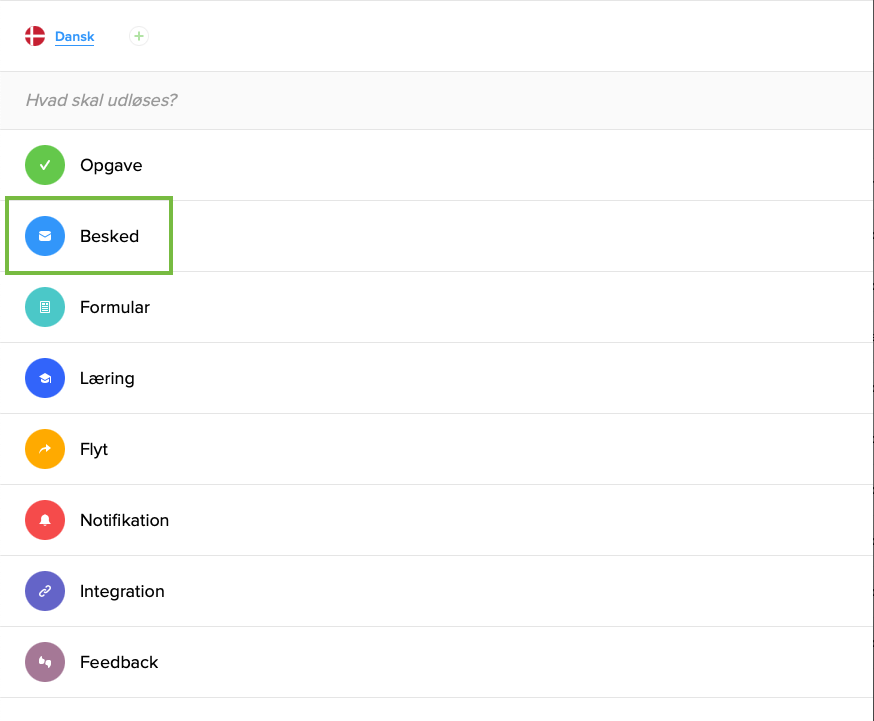This screenshot has width=874, height=721.
Task: Add a language with plus button
Action: tap(139, 37)
